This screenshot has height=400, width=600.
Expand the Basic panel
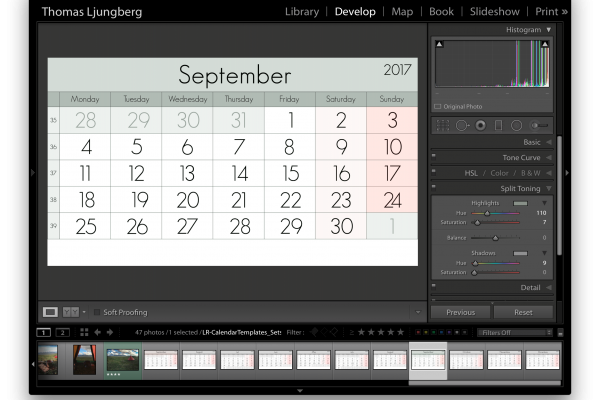pos(549,142)
